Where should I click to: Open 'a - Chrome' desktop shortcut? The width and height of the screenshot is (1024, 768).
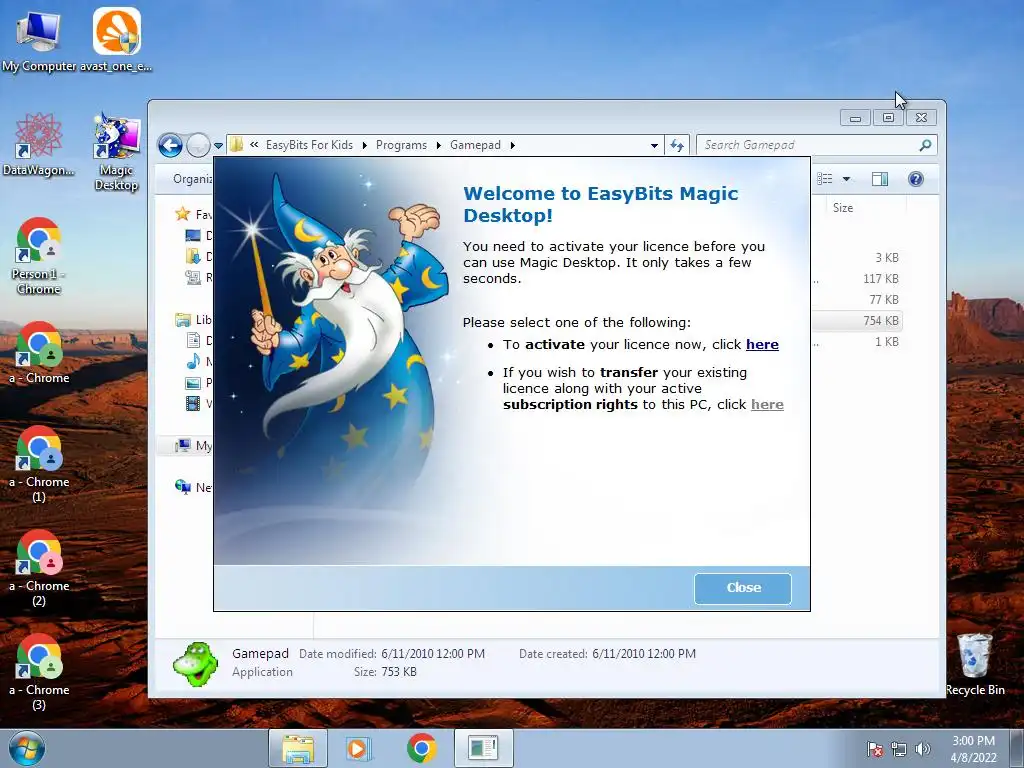pyautogui.click(x=39, y=353)
